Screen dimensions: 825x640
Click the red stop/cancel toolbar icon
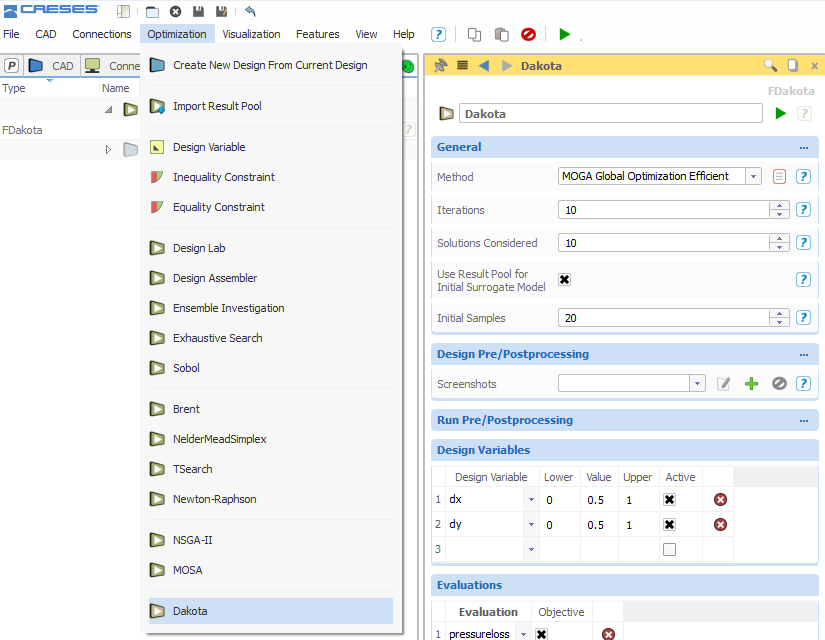(528, 35)
